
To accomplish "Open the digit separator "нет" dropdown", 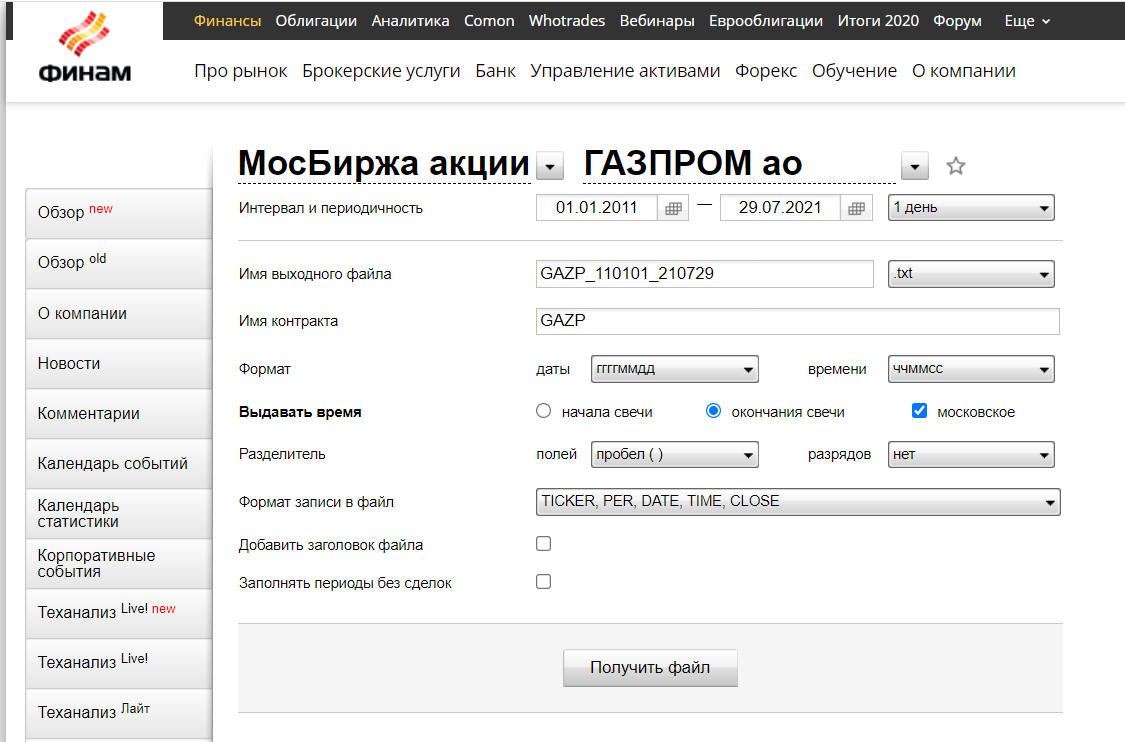I will (971, 454).
